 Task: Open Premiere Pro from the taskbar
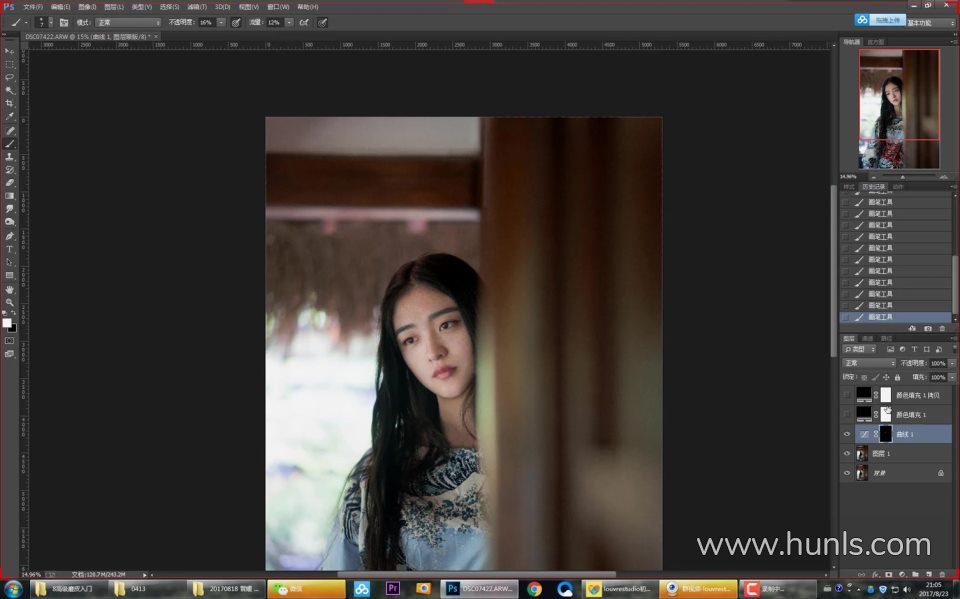(392, 589)
